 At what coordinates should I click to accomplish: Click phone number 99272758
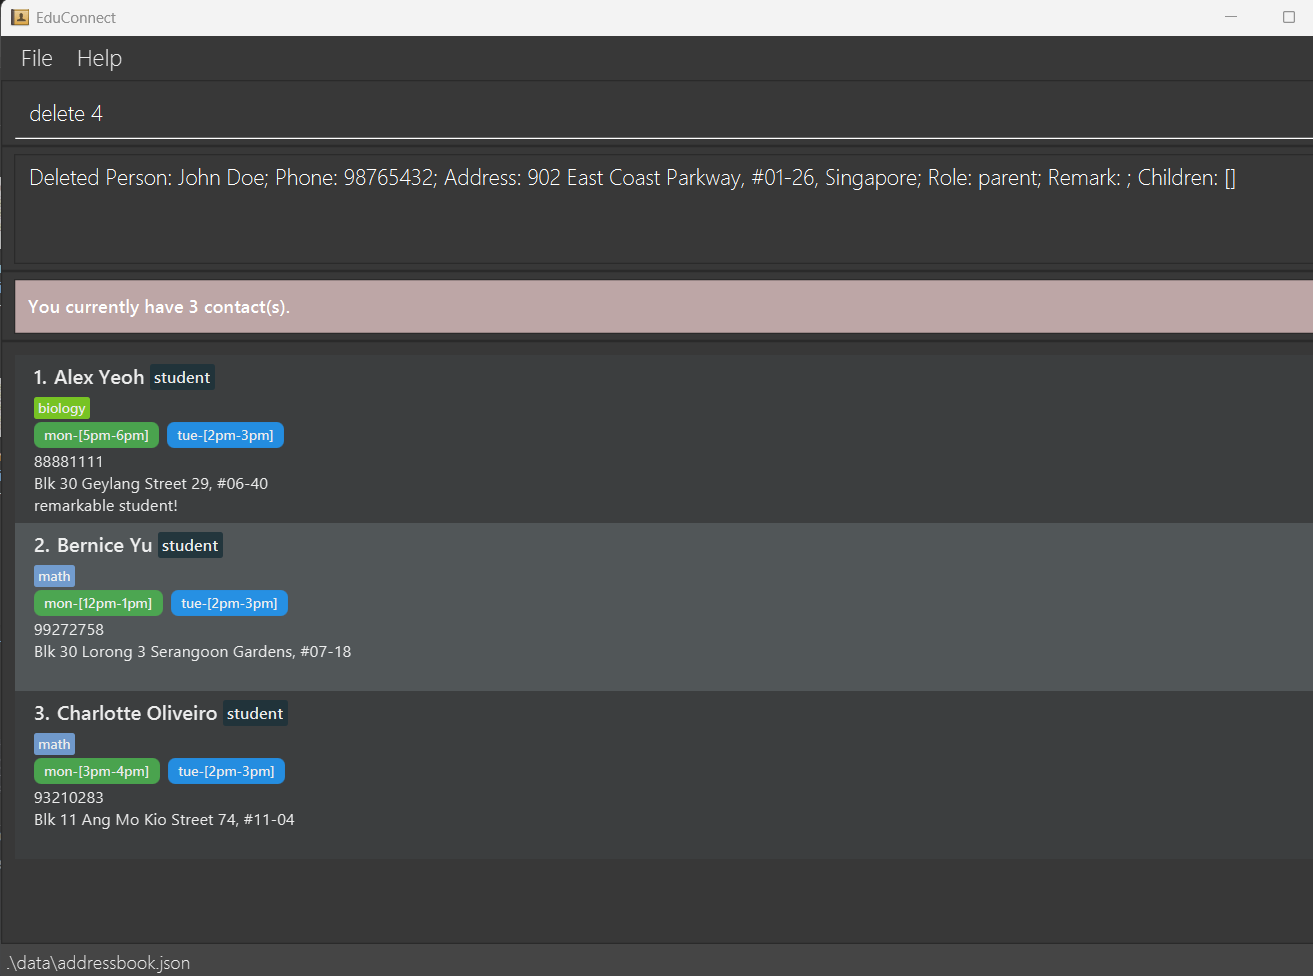[x=69, y=630]
